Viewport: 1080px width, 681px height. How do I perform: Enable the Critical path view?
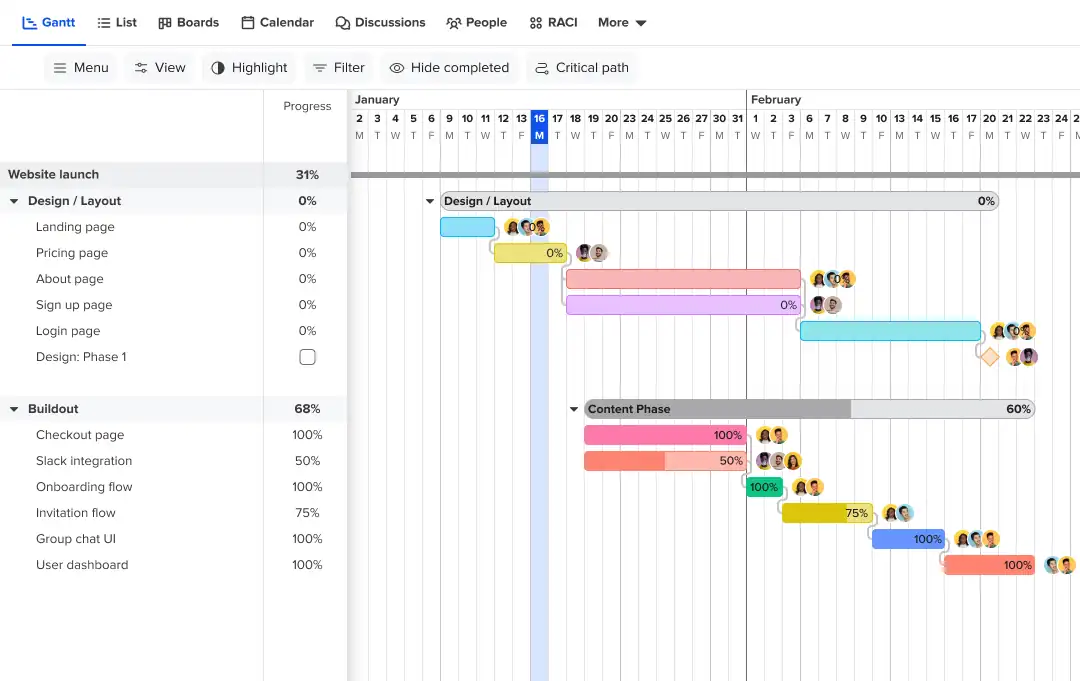pos(540,67)
